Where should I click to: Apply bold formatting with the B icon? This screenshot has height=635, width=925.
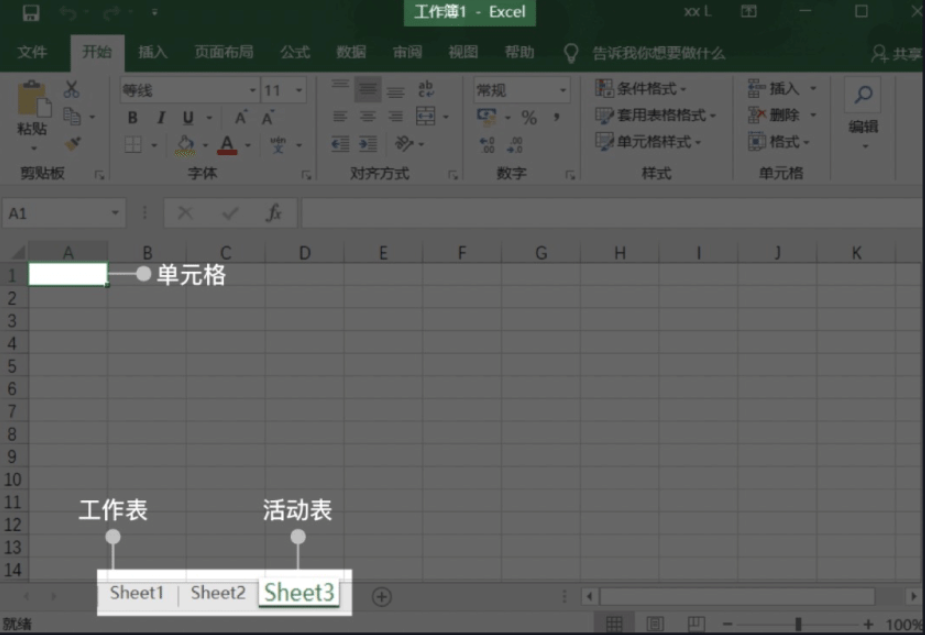132,117
